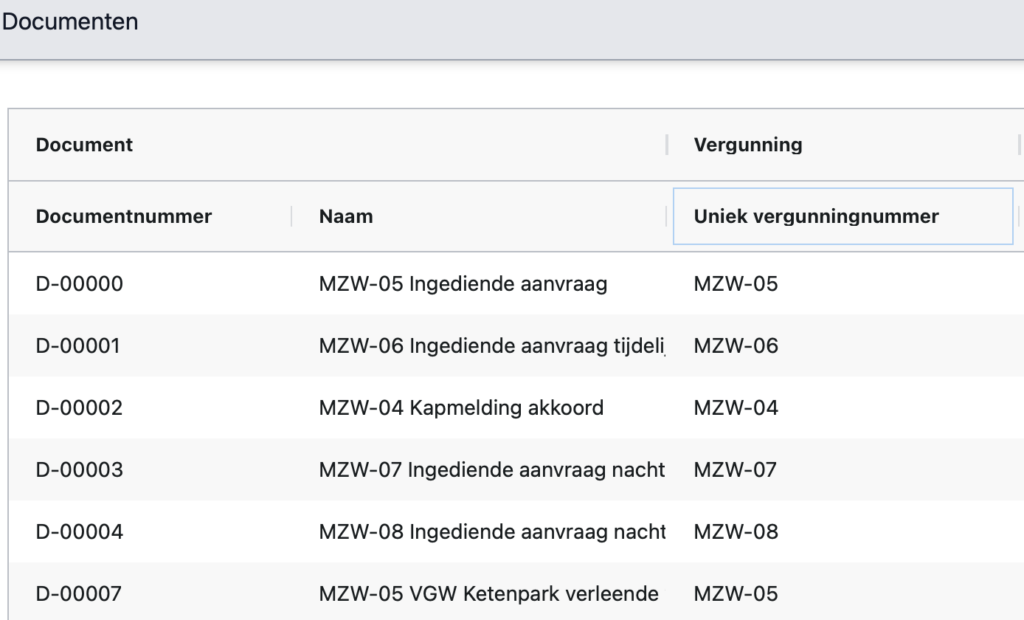The image size is (1024, 620).
Task: Select the Uniek vergunningnummer column header
Action: point(816,216)
